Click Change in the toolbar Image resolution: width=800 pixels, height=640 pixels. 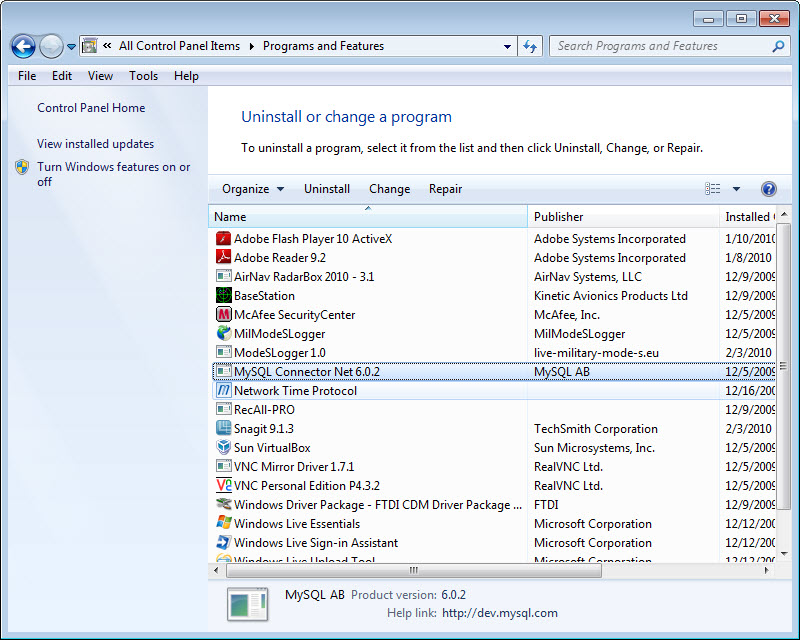pos(390,189)
